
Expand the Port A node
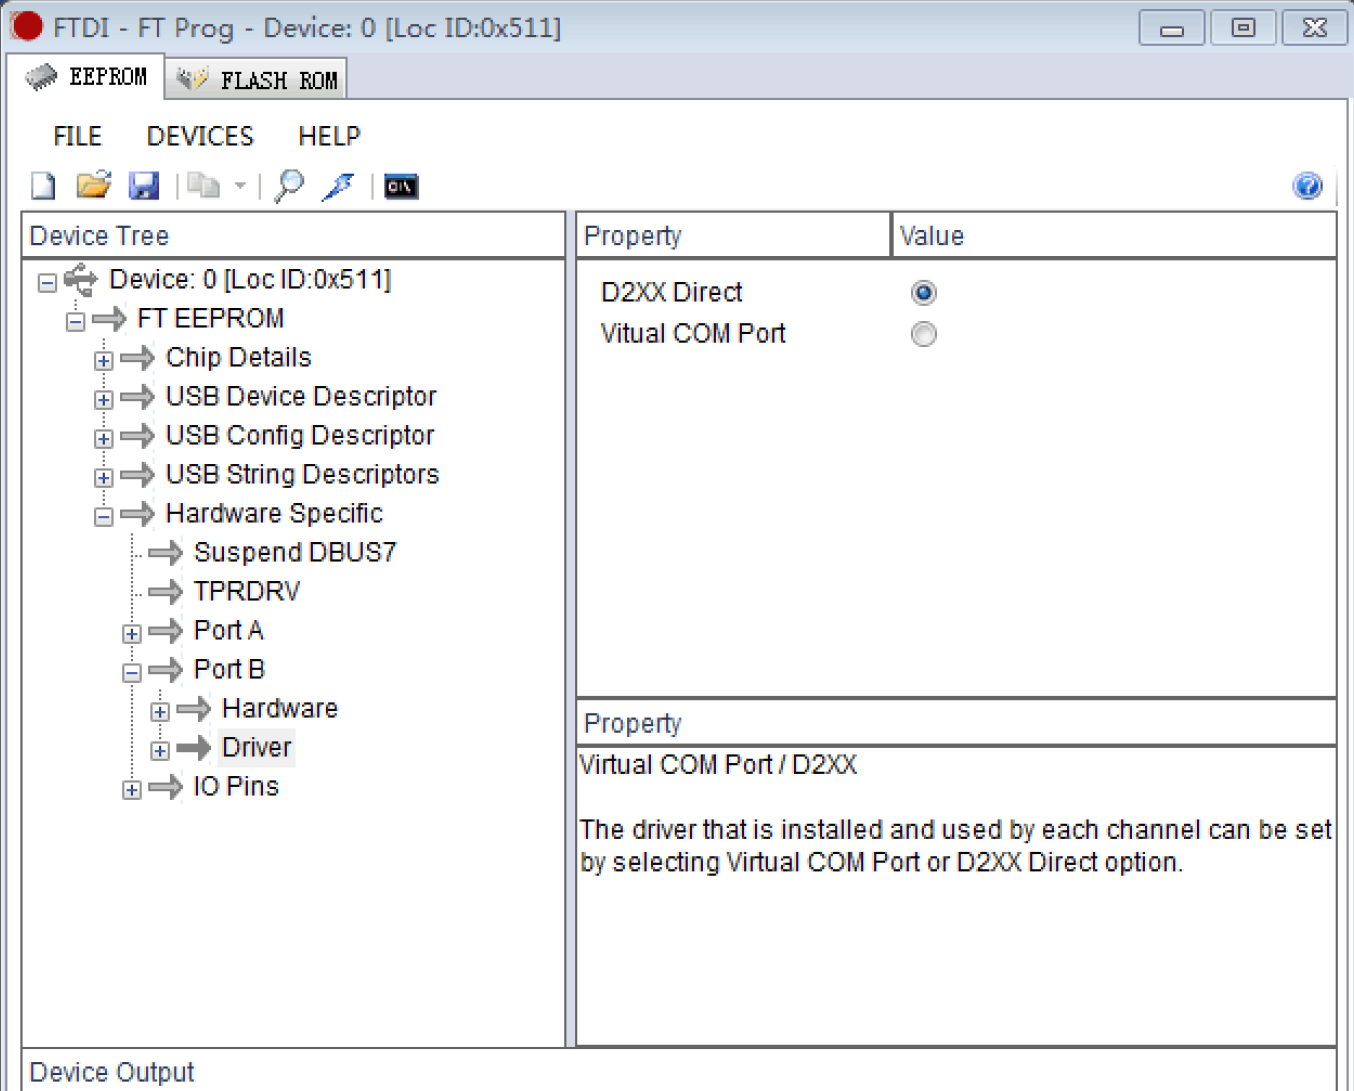pyautogui.click(x=131, y=633)
